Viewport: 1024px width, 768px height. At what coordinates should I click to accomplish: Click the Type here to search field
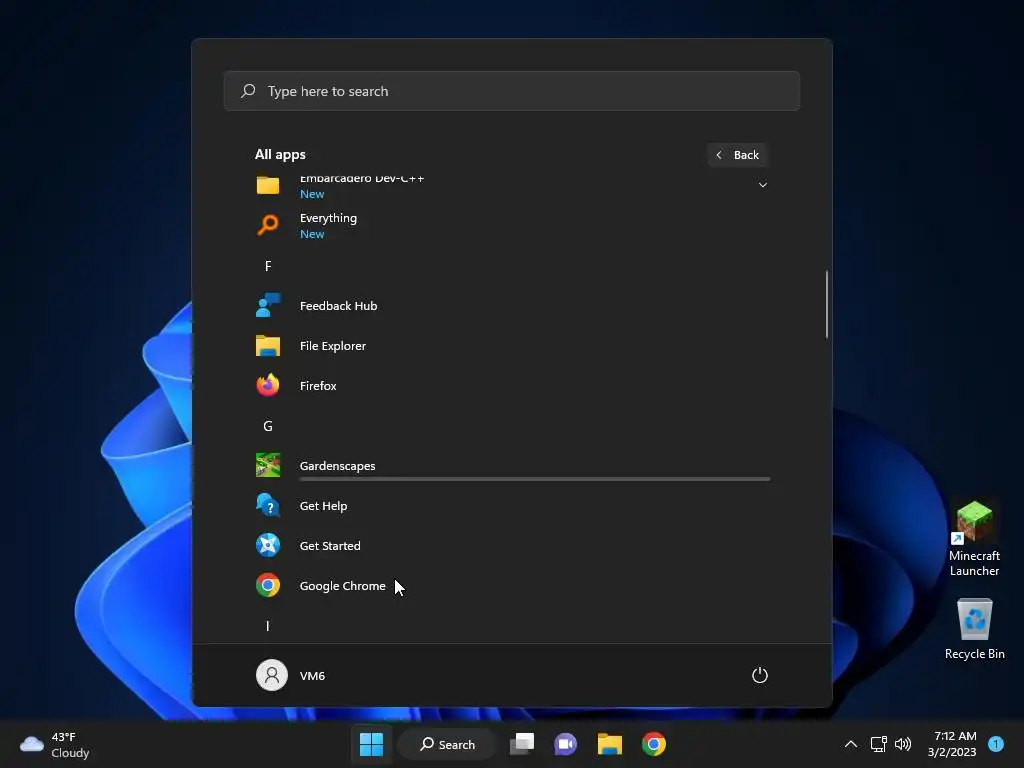pos(511,91)
